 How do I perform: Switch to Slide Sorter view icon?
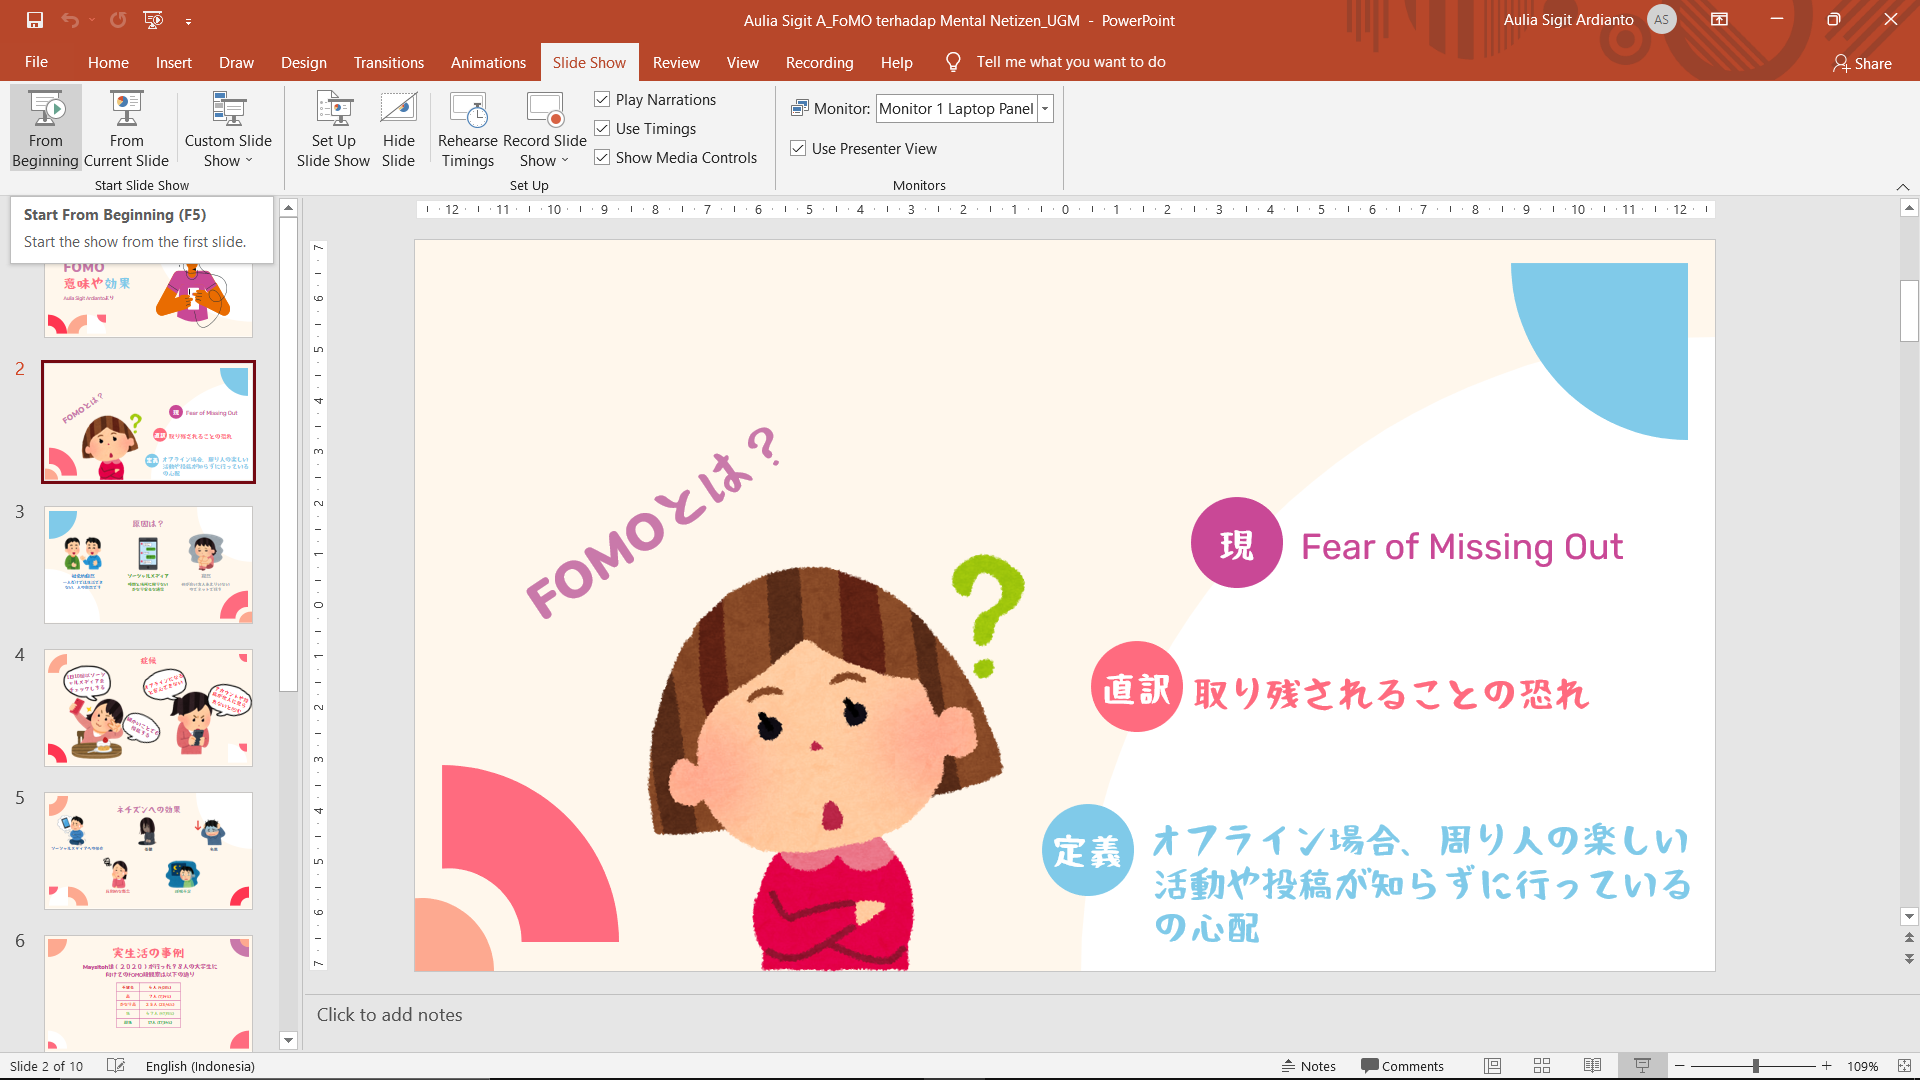coord(1542,1066)
